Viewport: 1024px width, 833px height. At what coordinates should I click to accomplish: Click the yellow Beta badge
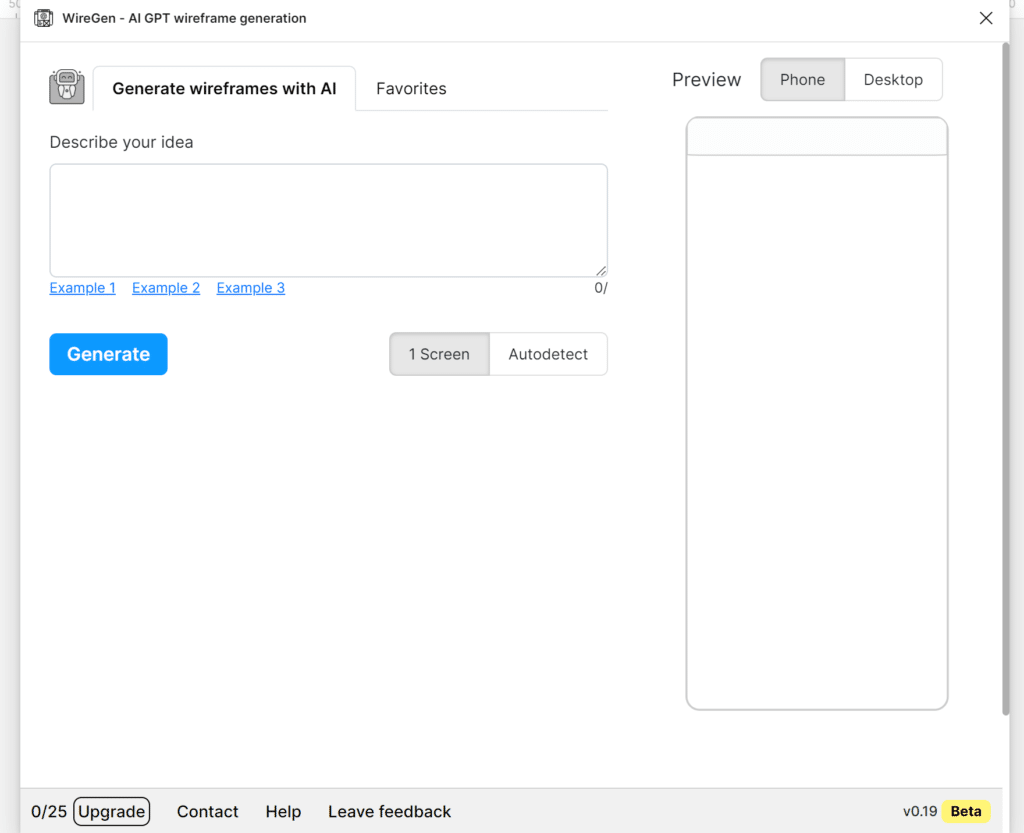point(966,811)
